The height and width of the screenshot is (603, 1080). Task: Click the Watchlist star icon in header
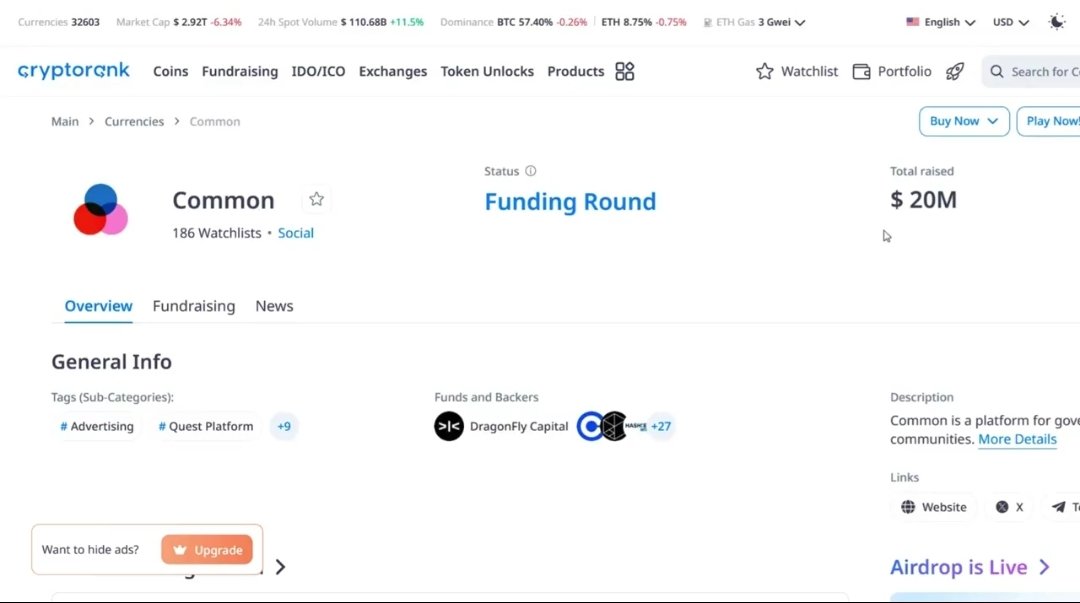[x=765, y=71]
